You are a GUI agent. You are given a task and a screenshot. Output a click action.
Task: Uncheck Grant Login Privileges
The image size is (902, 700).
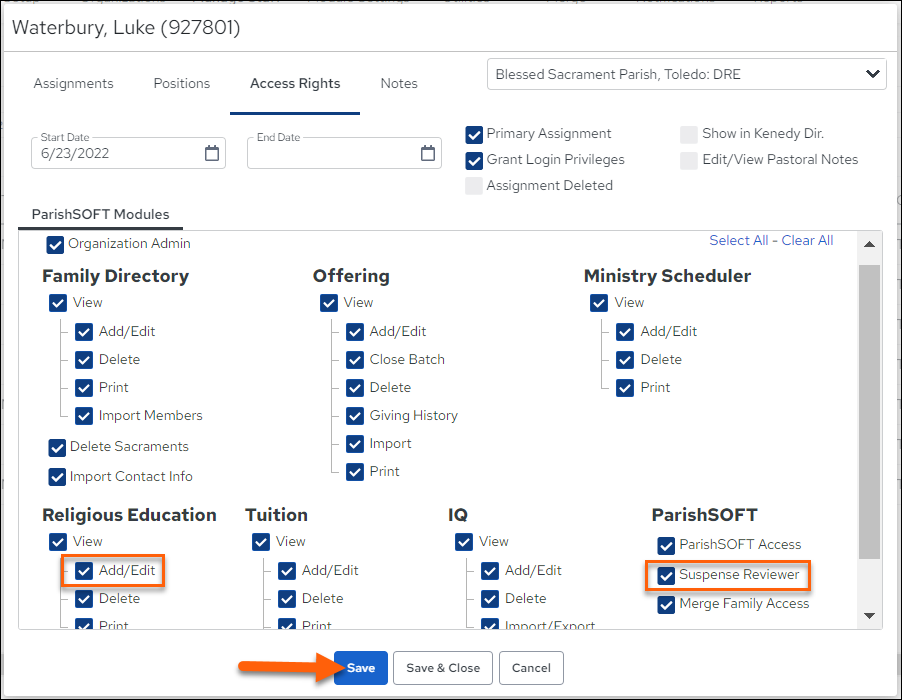(x=474, y=160)
